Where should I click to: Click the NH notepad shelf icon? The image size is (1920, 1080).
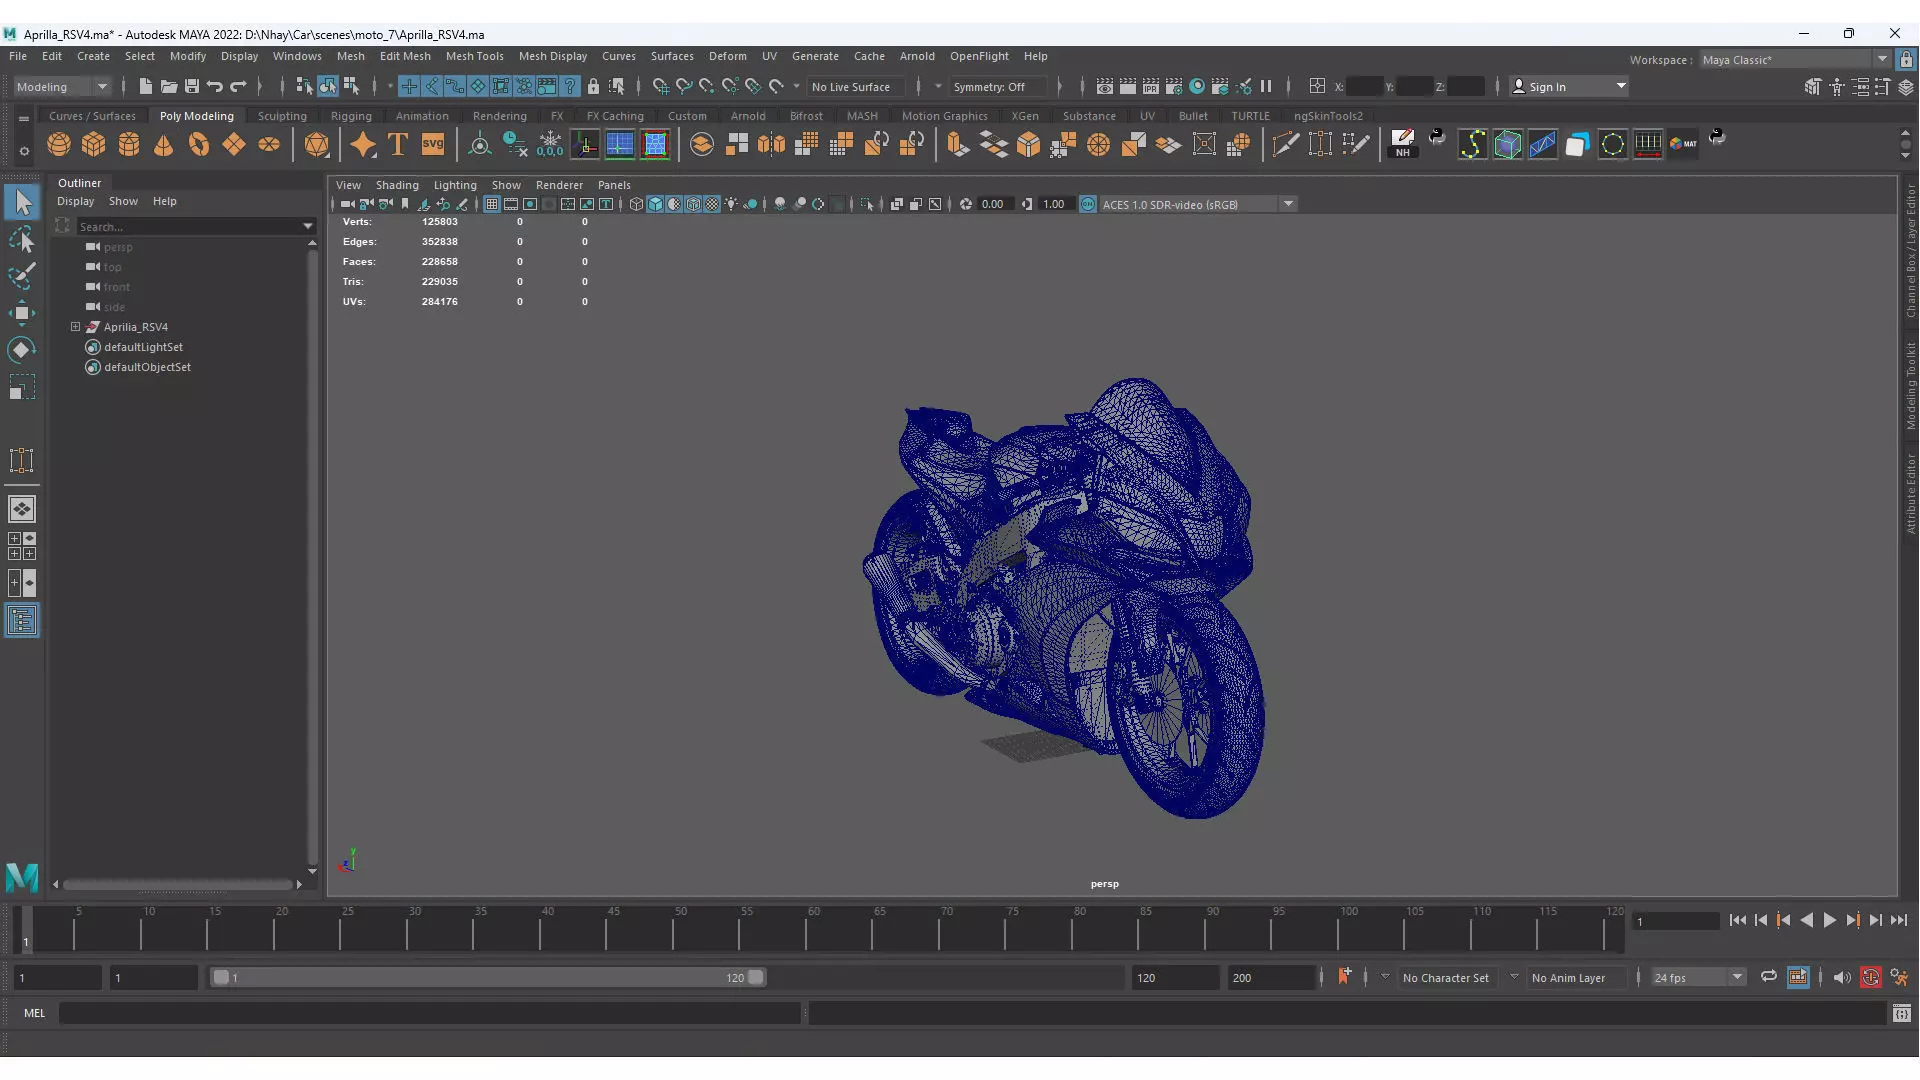(1403, 144)
